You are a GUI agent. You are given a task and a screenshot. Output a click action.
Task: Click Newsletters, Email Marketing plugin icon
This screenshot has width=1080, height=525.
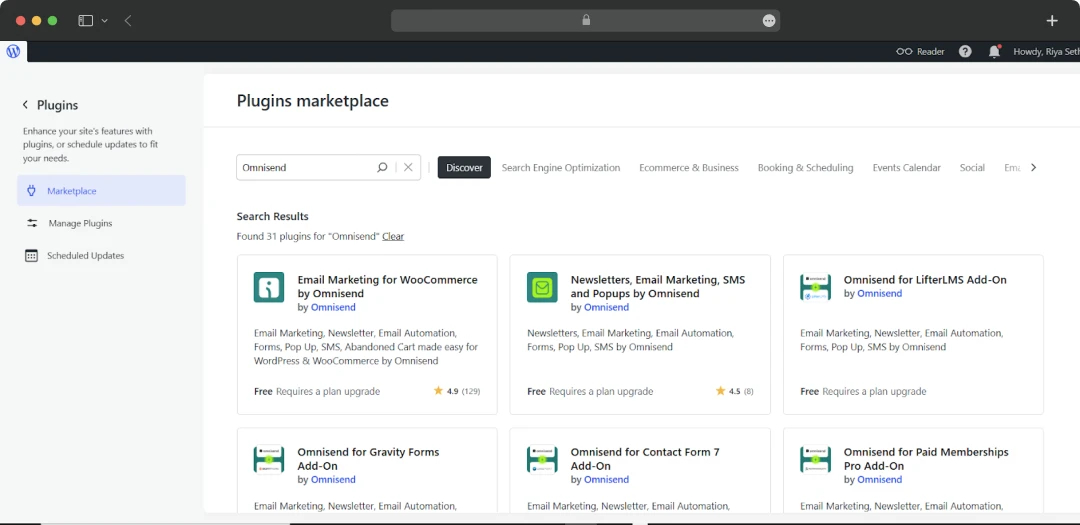click(542, 287)
